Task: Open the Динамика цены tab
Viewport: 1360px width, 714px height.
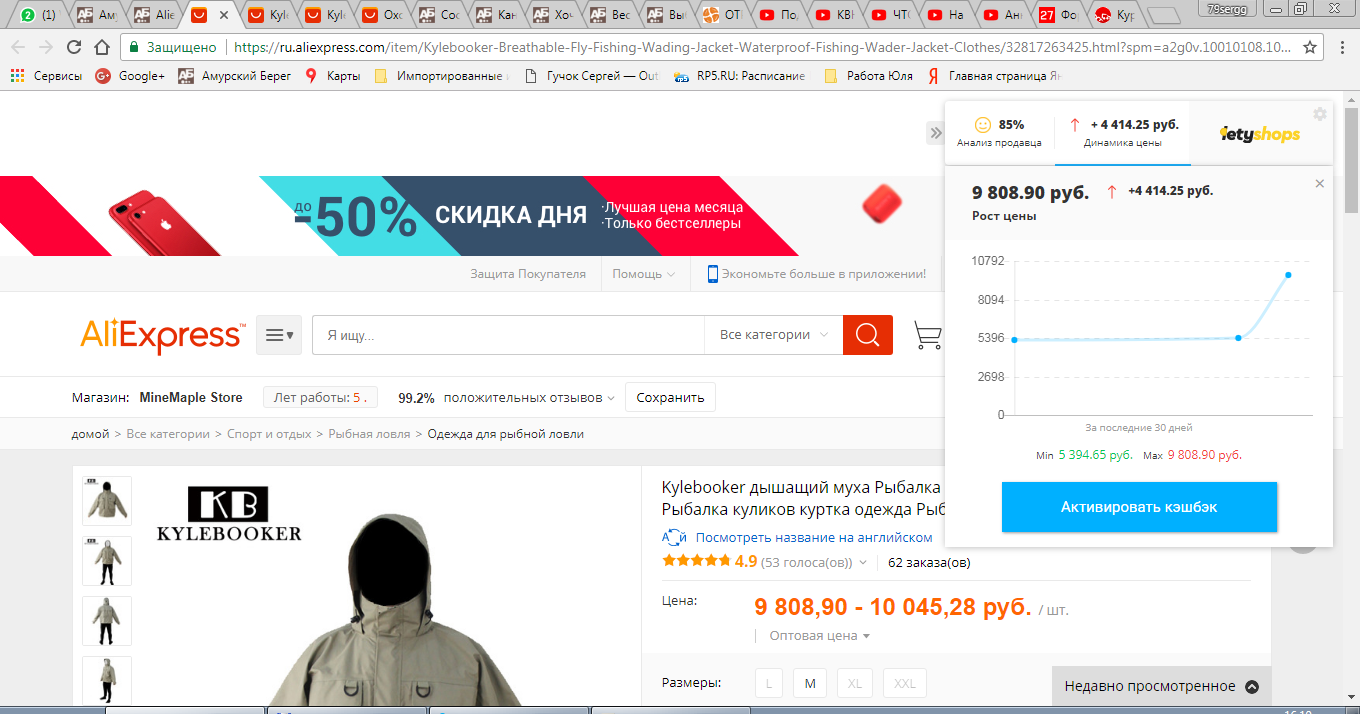Action: click(x=1122, y=133)
